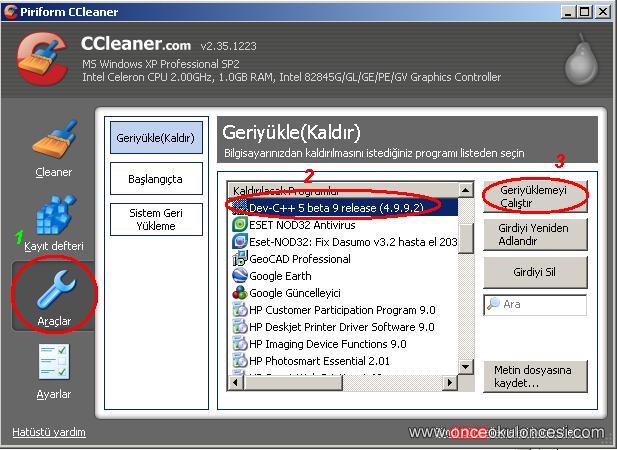Viewport: 617px width, 450px height.
Task: Minimize the Piriform CCleaner window
Action: click(567, 12)
